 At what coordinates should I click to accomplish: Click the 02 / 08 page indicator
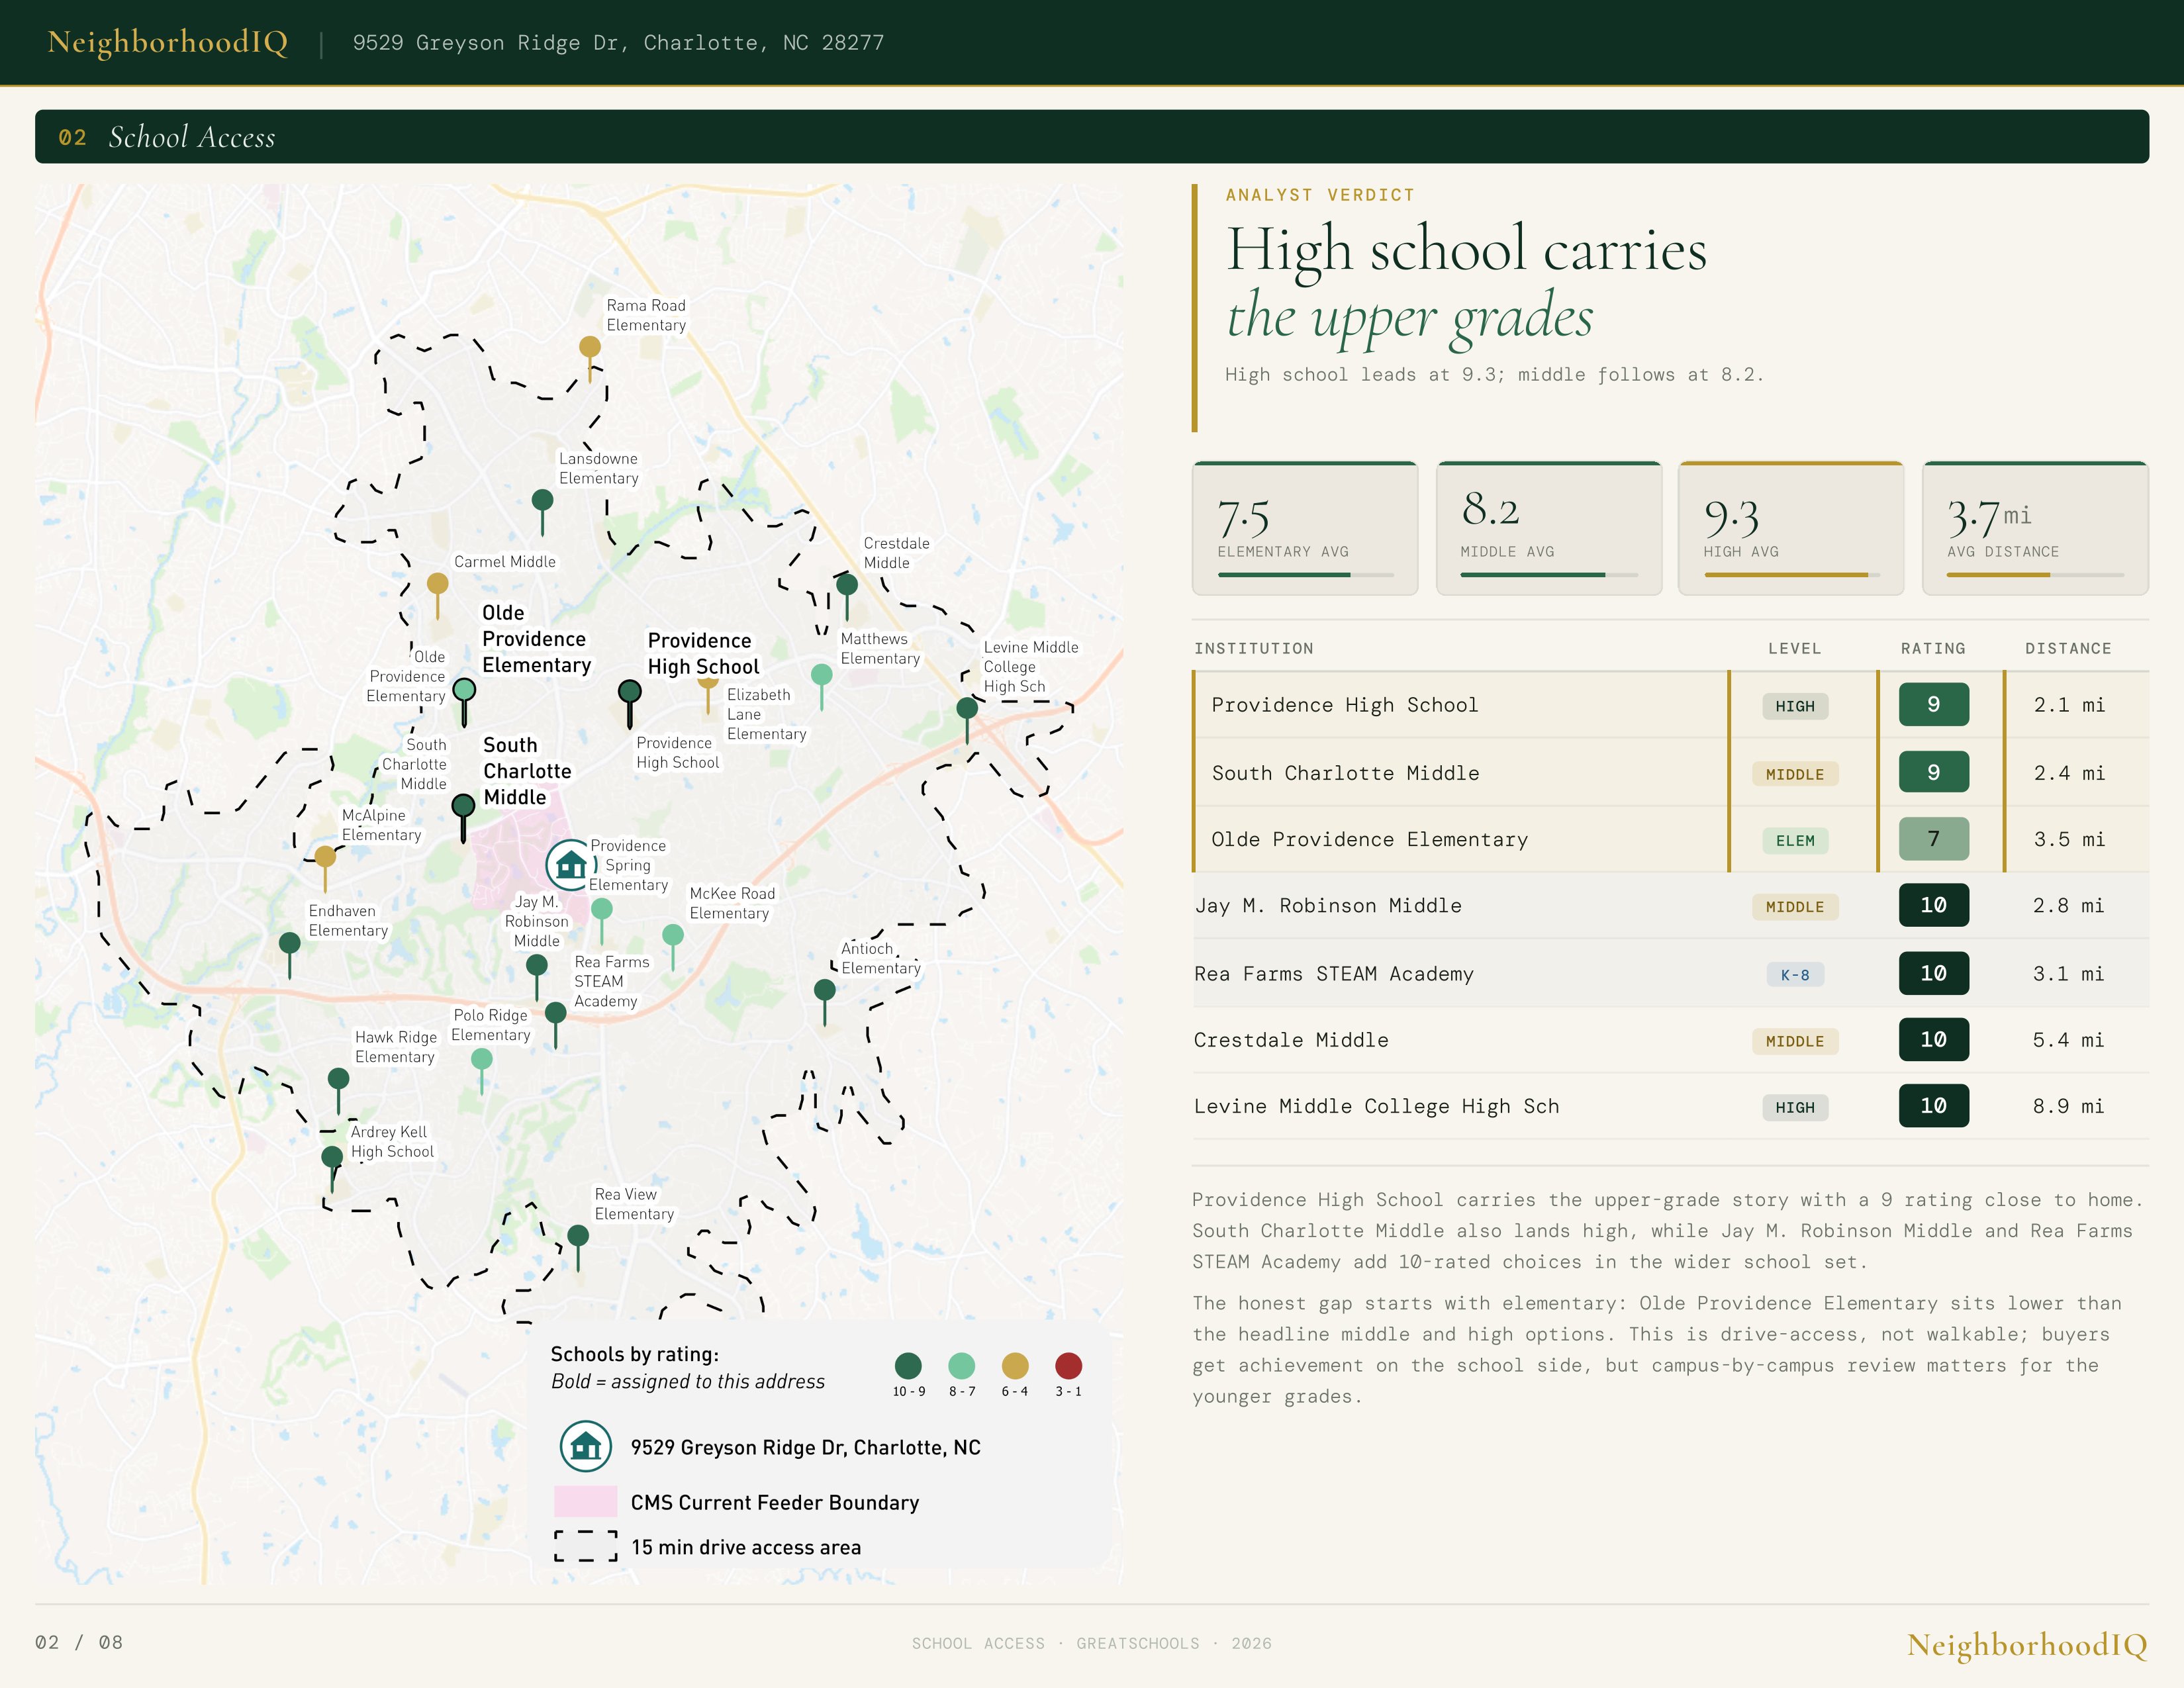click(x=79, y=1642)
